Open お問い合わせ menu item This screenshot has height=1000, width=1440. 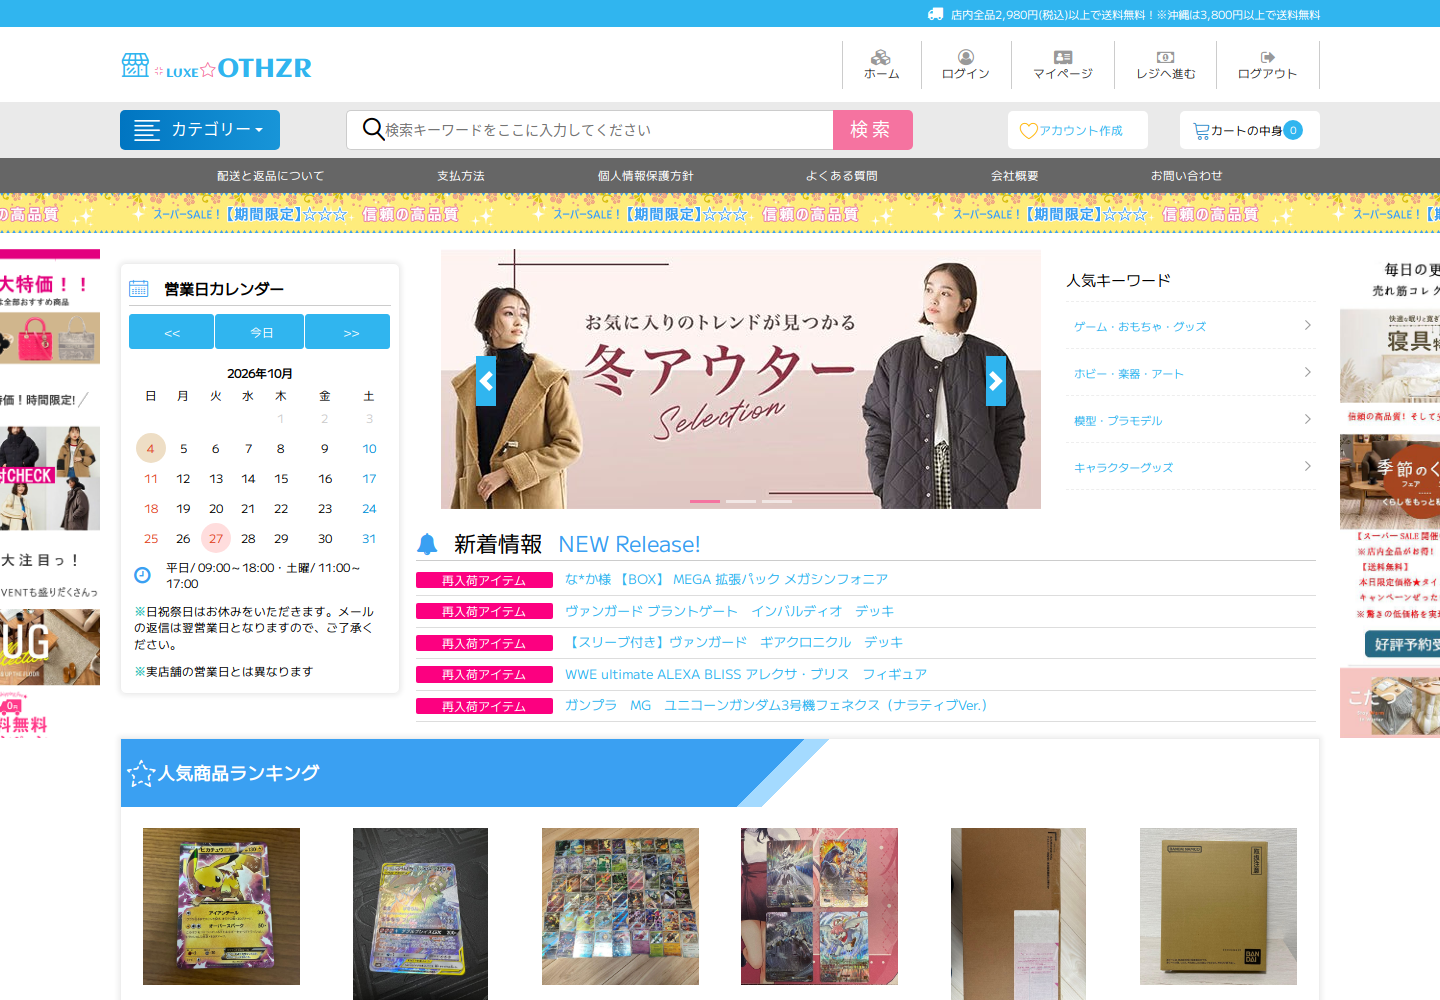1187,176
